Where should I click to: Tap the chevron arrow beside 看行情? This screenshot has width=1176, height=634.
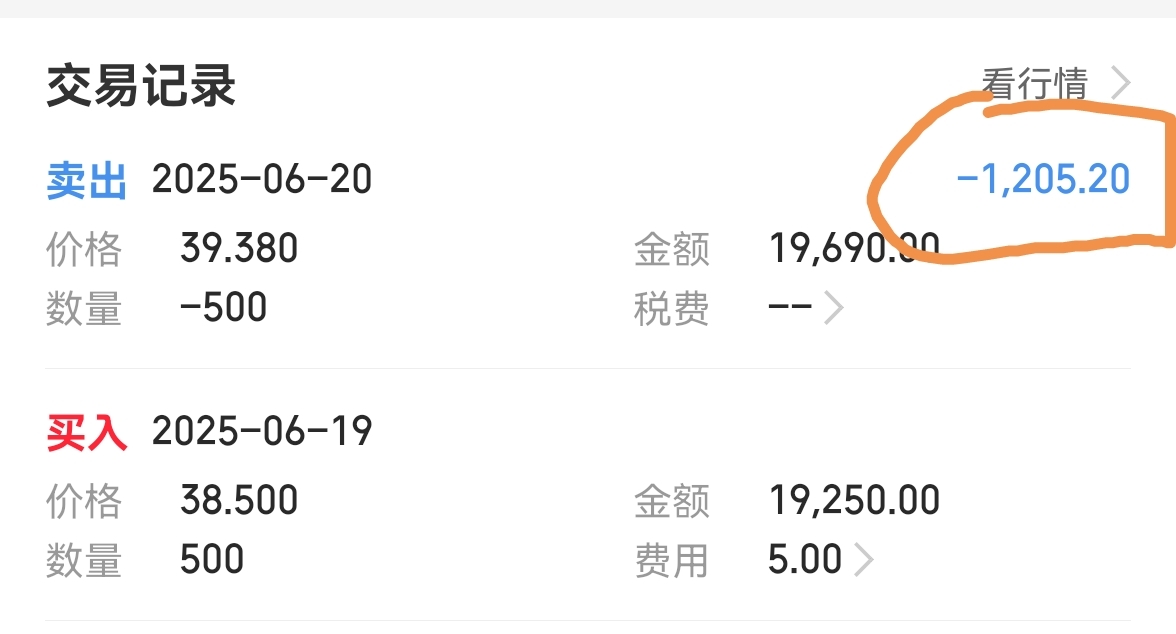[x=1120, y=83]
